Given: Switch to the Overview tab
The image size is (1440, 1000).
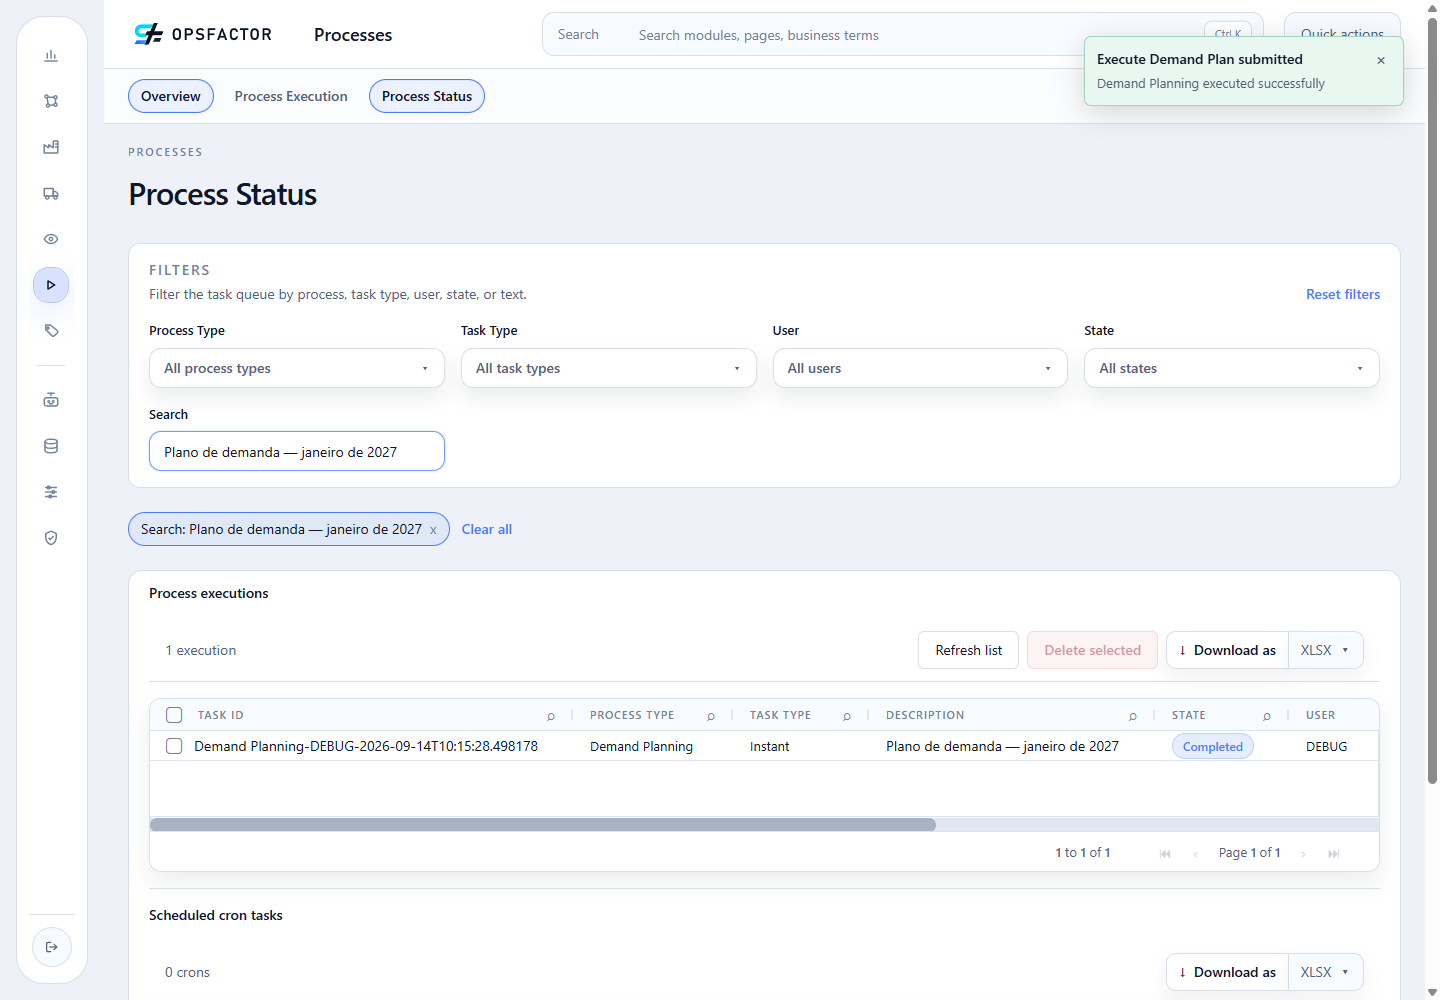Looking at the screenshot, I should (171, 96).
